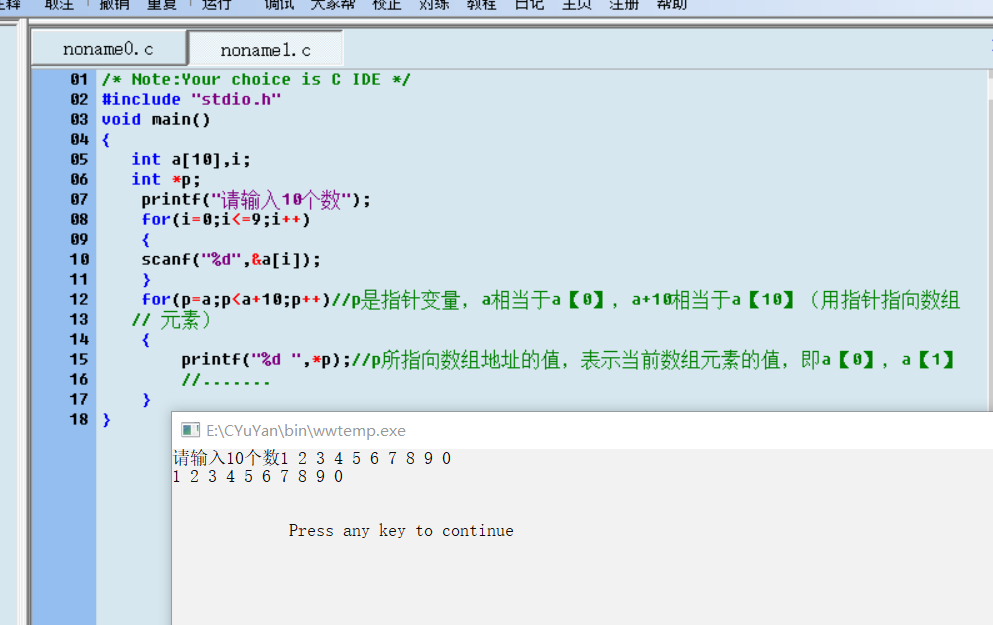
Task: Click the comment 'p是指针变量' on line 12
Action: [x=405, y=300]
